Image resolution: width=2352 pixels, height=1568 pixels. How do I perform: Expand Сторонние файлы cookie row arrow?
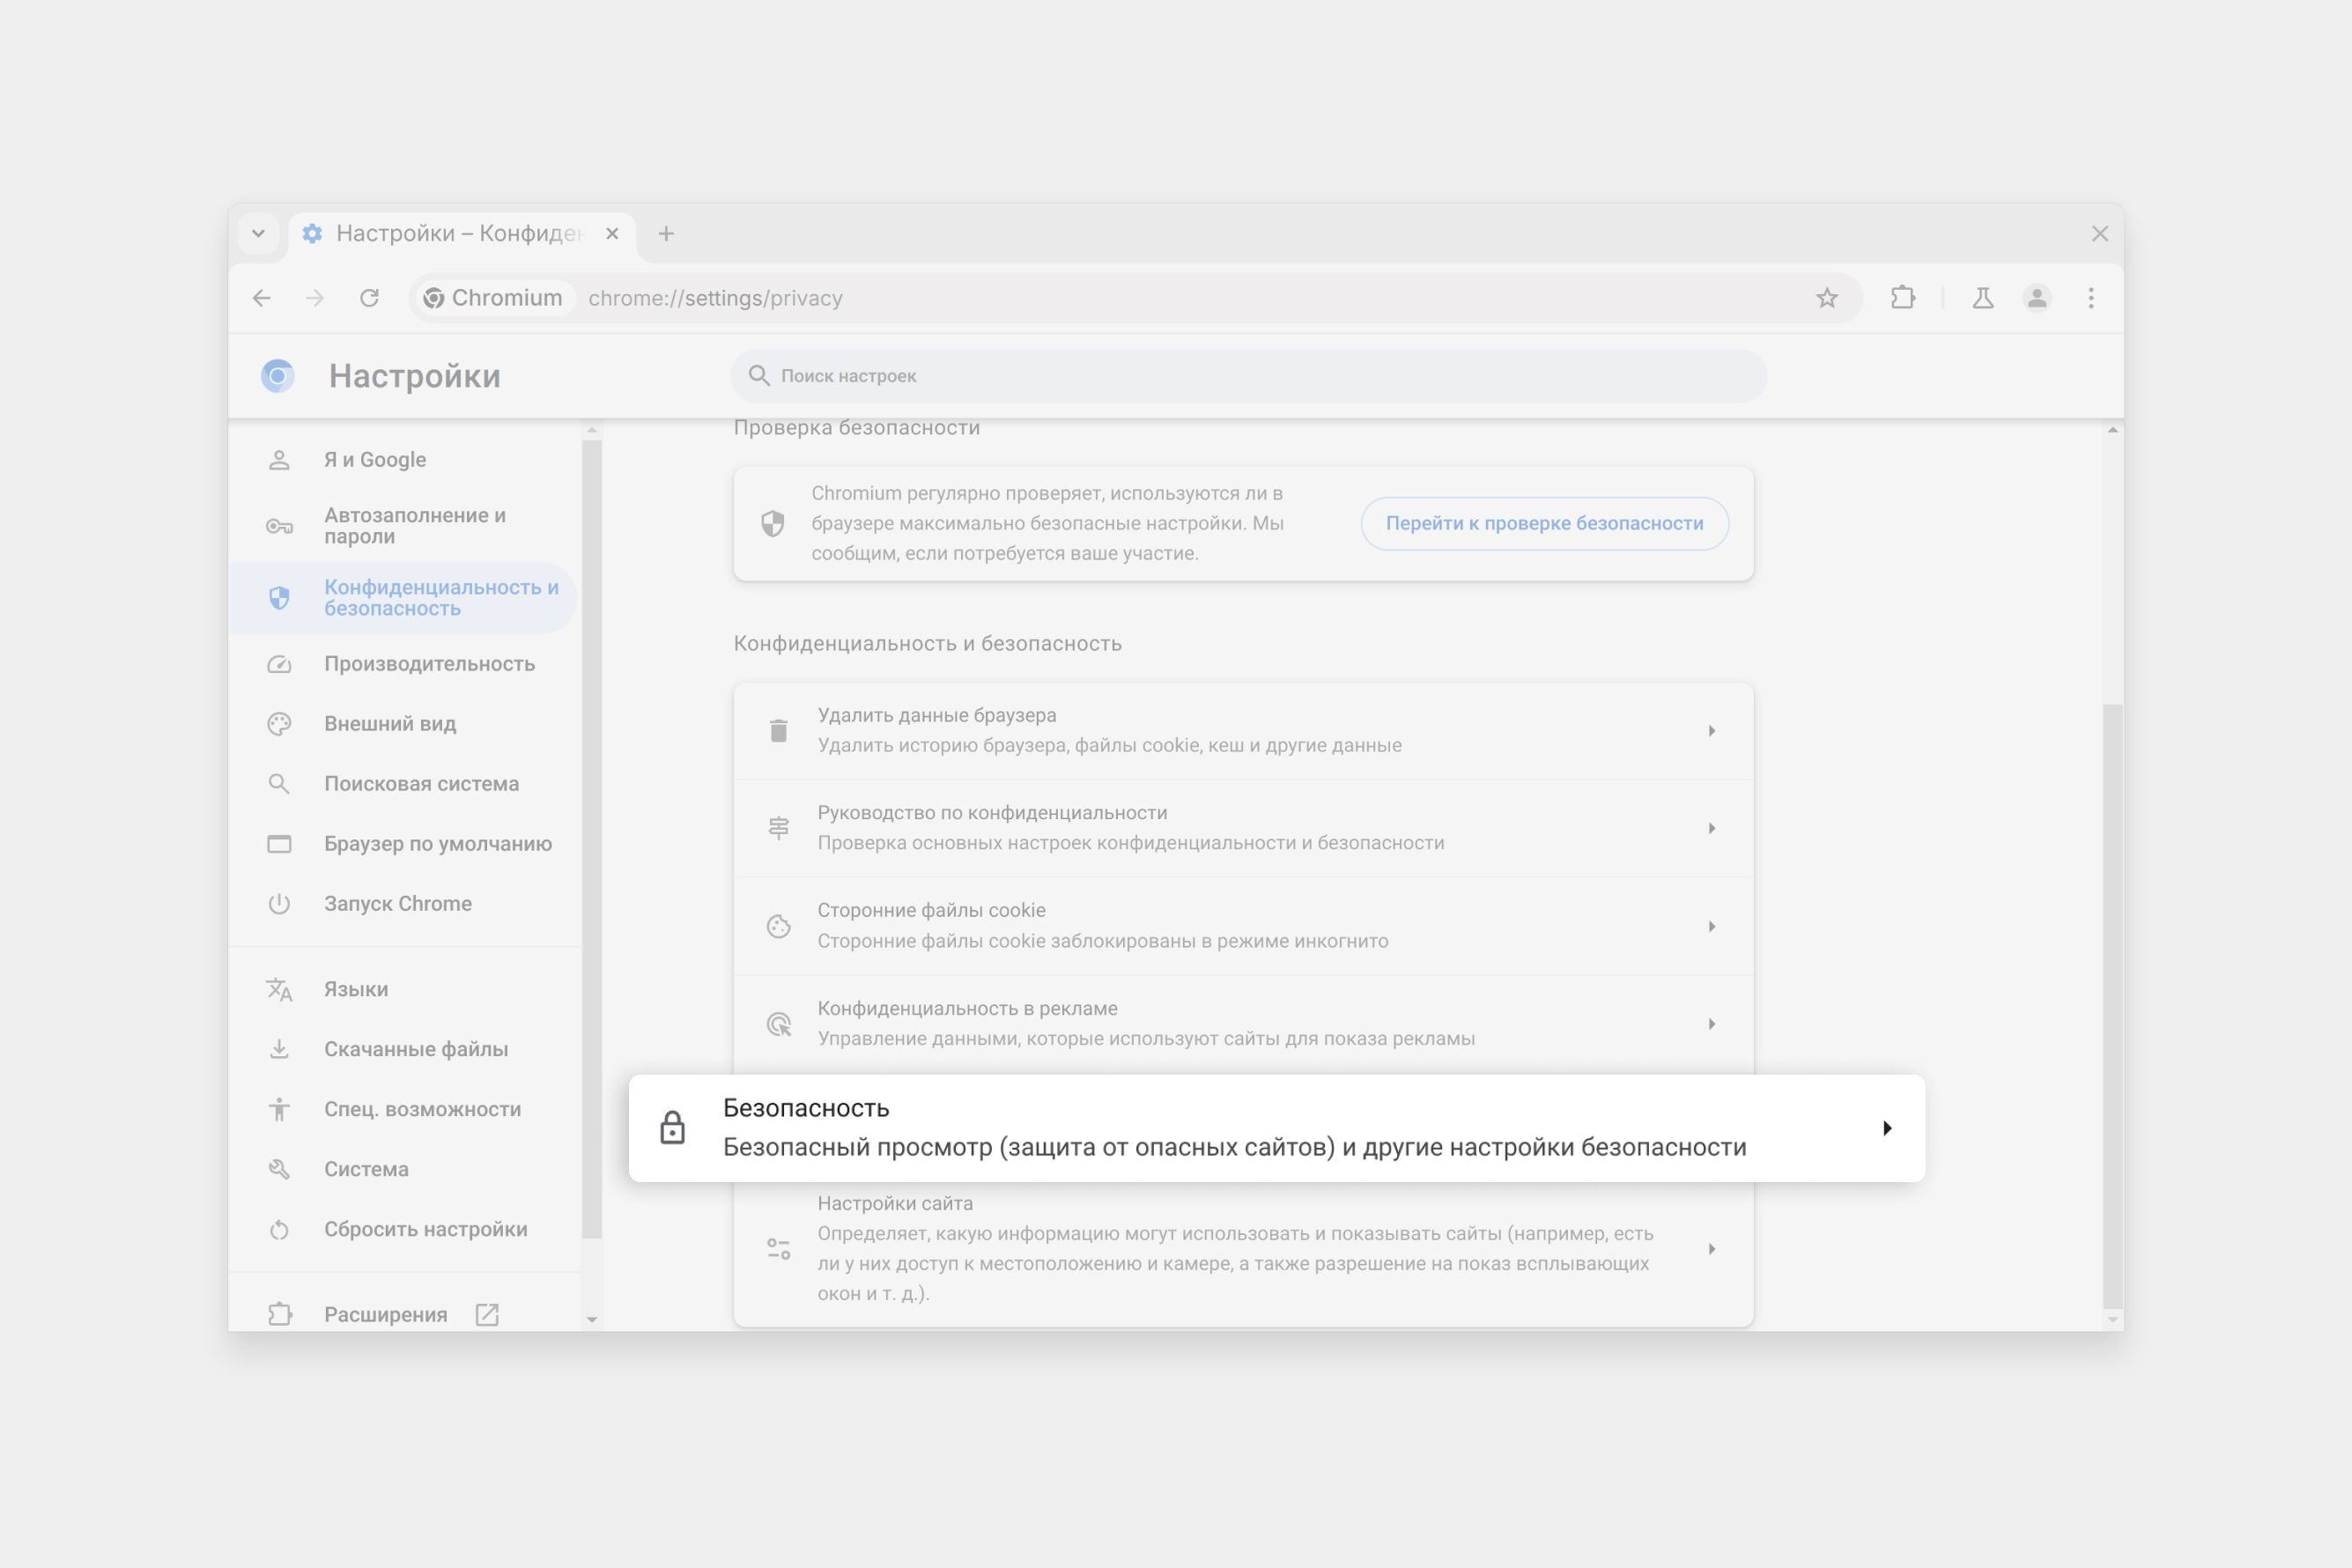pos(1711,926)
